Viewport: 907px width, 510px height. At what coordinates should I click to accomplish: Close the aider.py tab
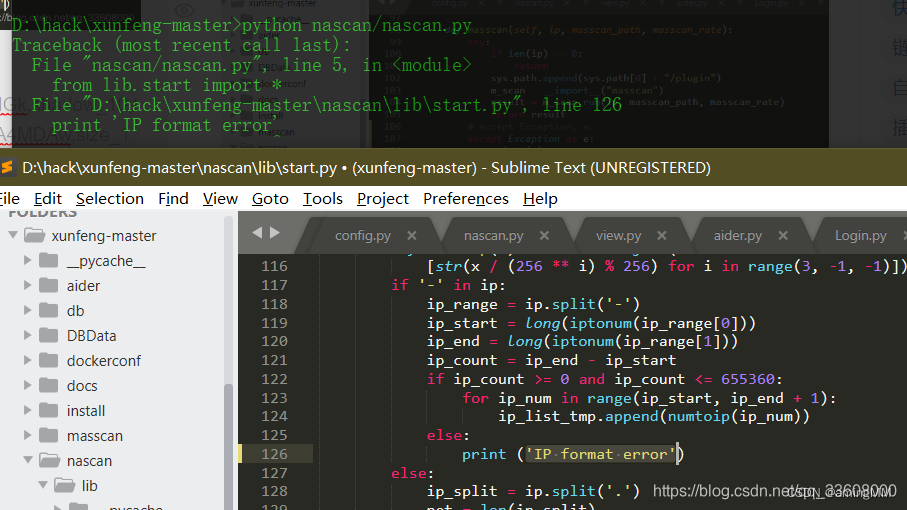(x=783, y=235)
